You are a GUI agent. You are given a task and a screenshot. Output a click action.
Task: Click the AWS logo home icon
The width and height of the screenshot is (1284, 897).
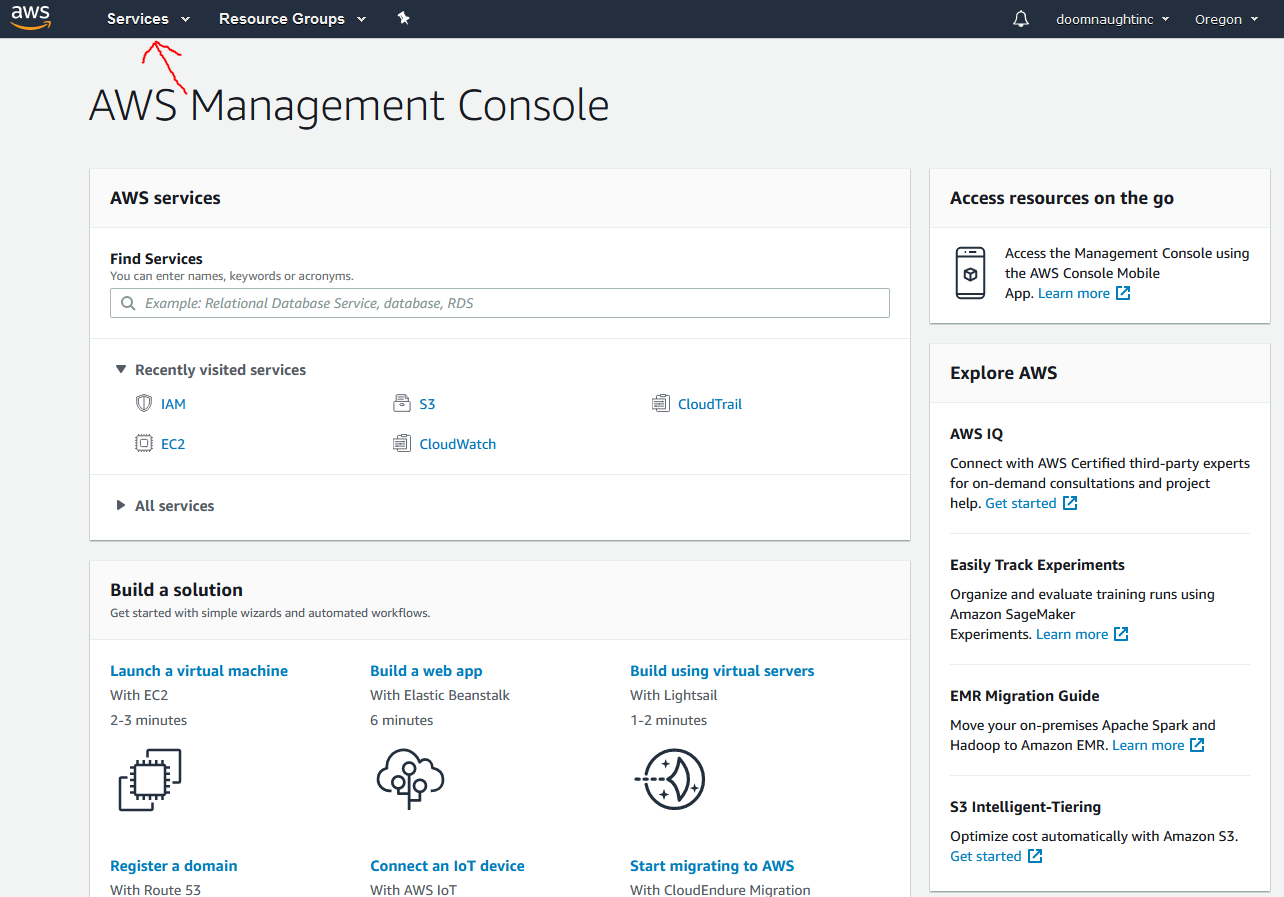(x=31, y=18)
